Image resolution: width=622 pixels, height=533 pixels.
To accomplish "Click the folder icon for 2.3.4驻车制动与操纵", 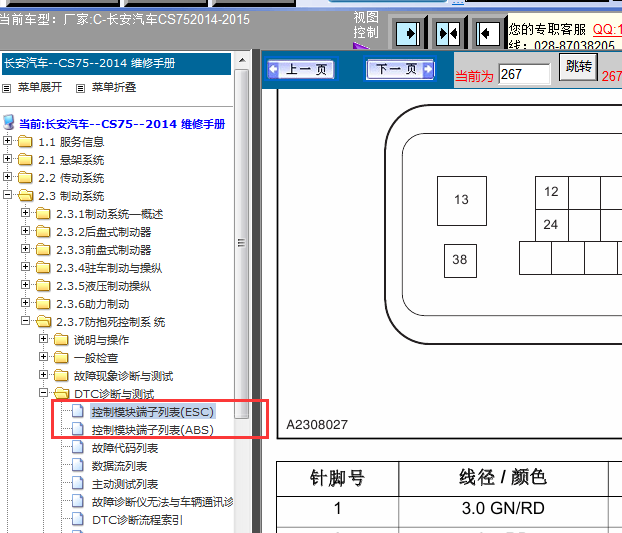I will click(43, 268).
